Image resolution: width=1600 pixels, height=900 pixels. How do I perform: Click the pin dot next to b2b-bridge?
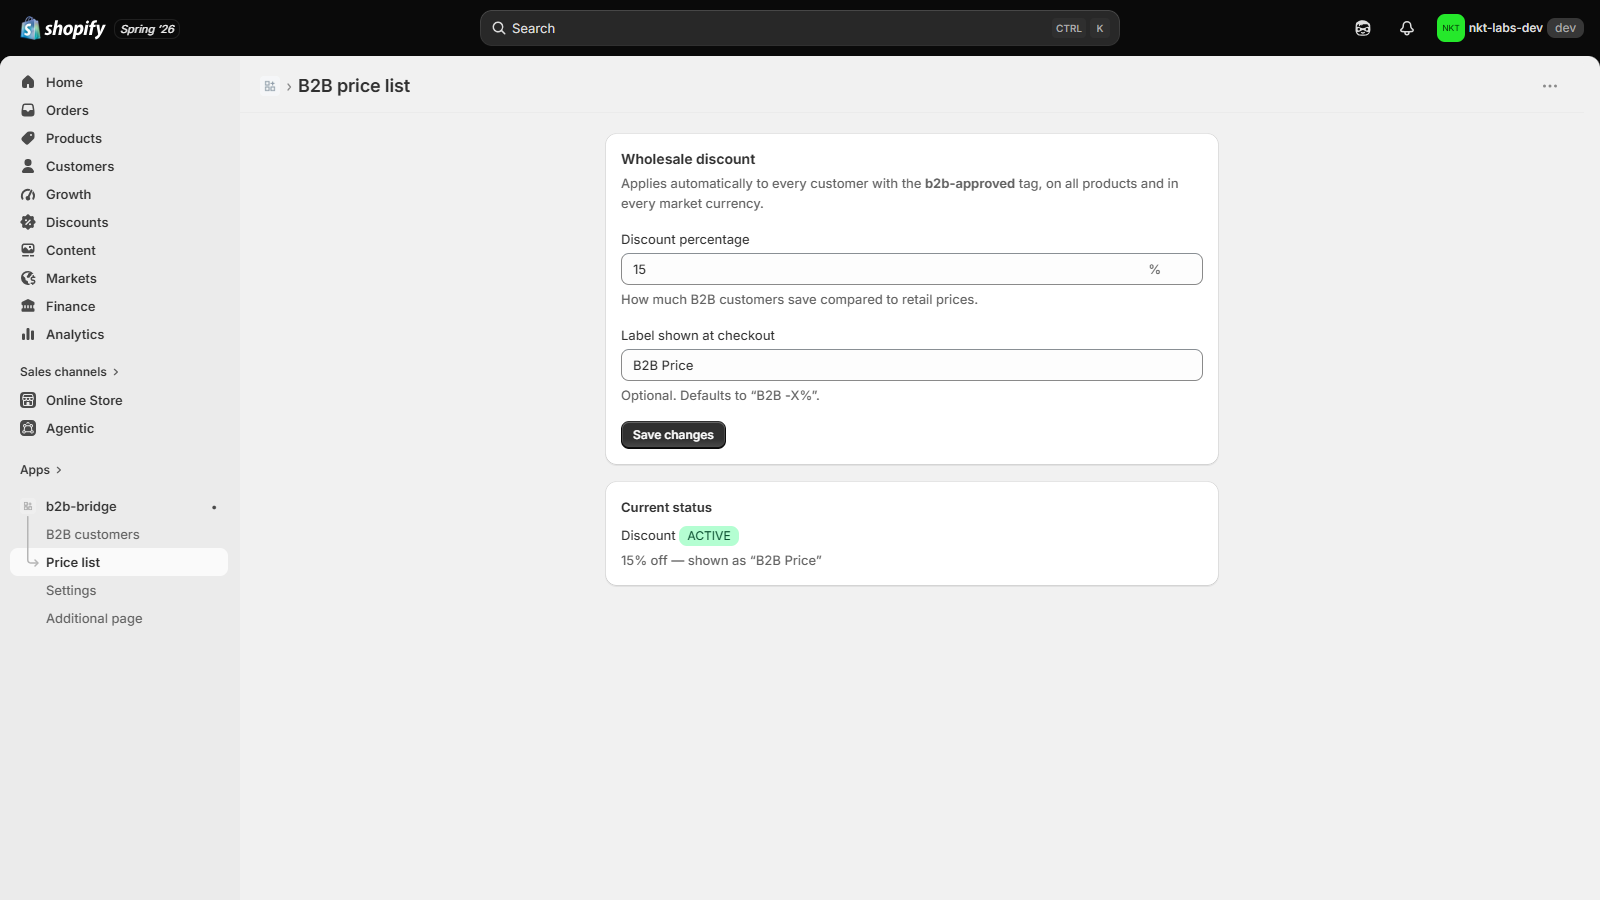(x=214, y=507)
